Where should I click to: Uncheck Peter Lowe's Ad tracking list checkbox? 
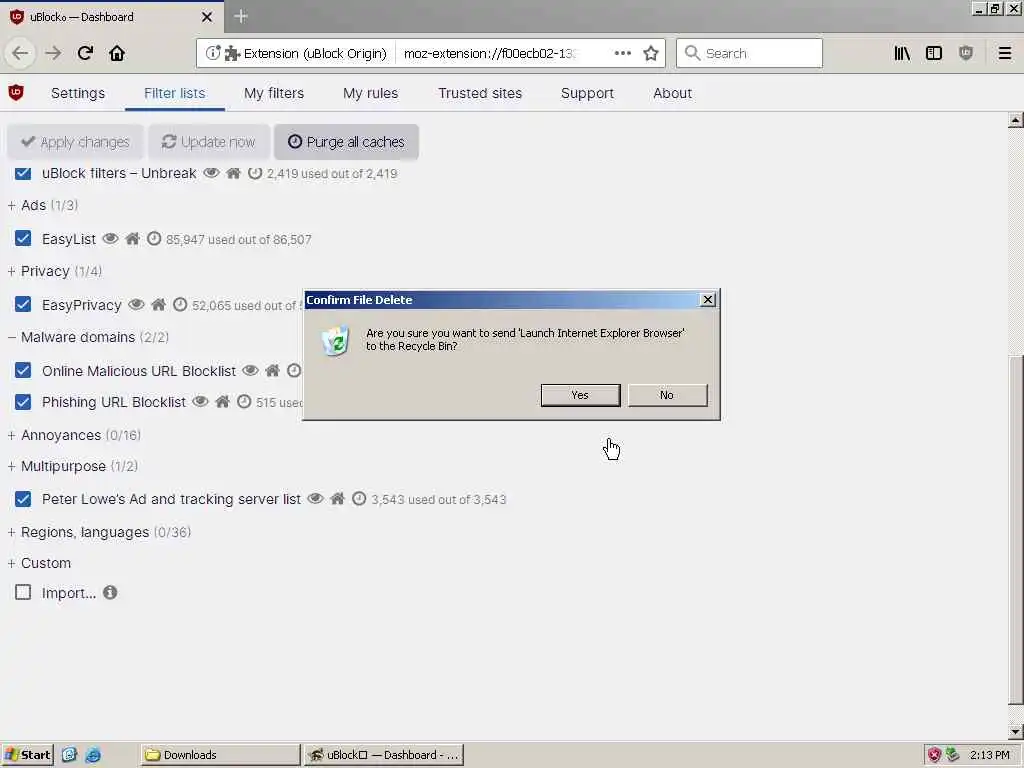point(23,499)
